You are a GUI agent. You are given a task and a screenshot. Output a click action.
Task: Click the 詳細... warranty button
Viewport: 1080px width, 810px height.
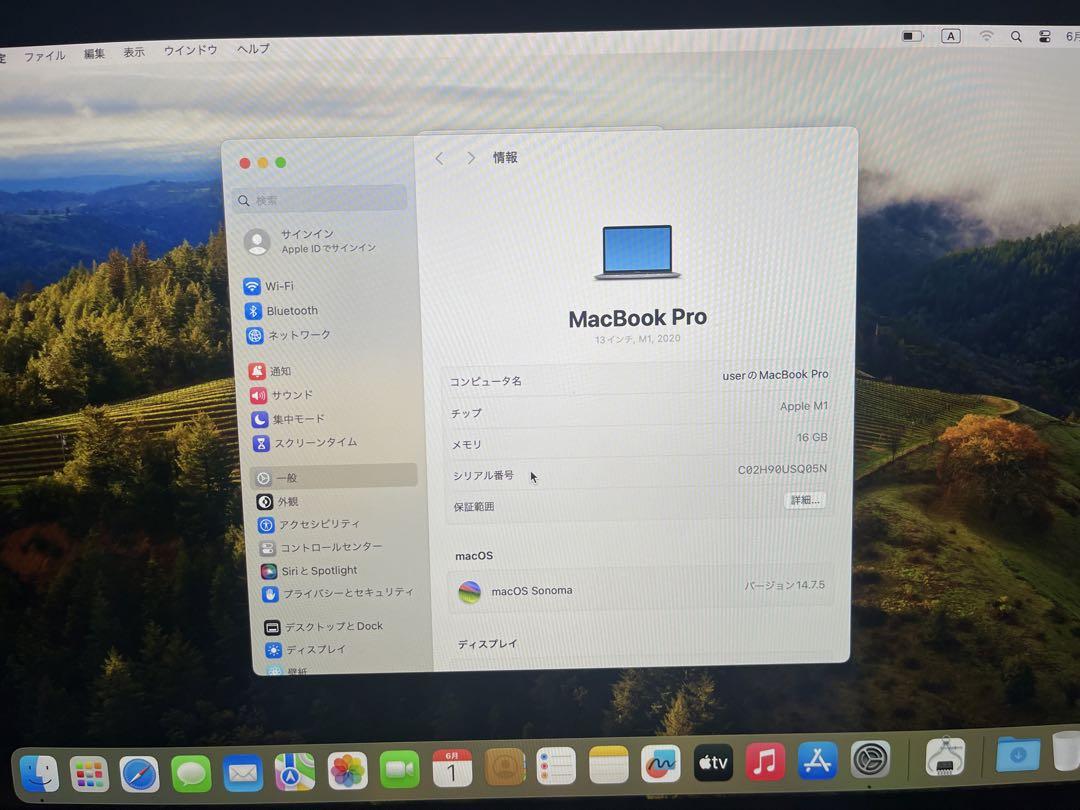click(804, 501)
